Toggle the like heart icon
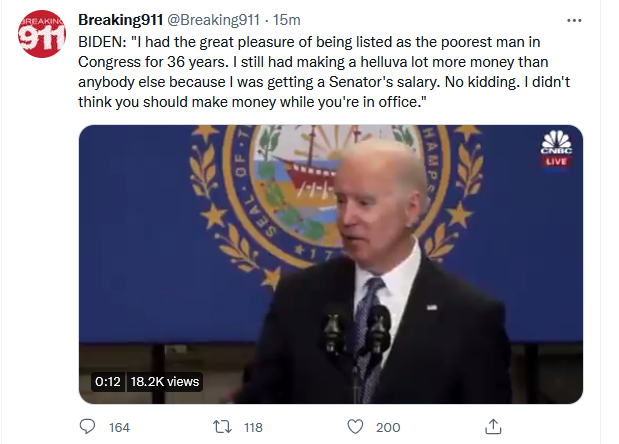 (354, 427)
